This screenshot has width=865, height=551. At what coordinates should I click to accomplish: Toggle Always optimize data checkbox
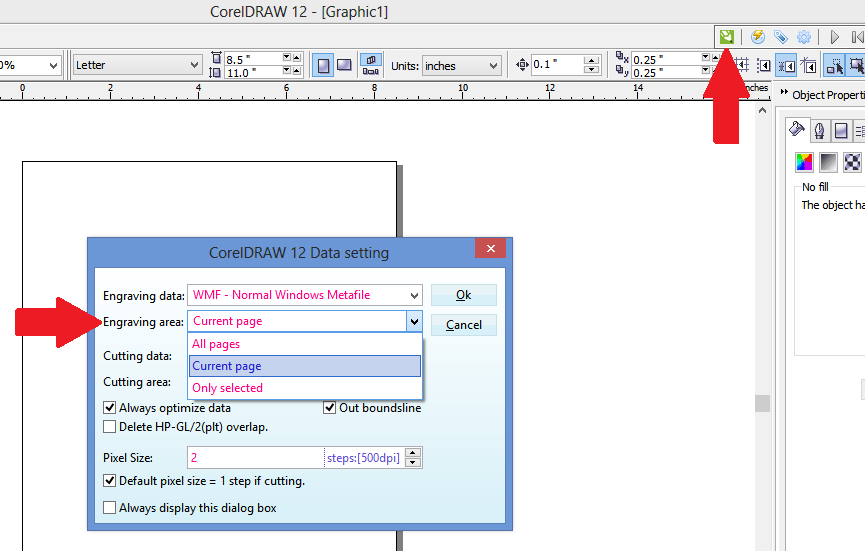pos(110,408)
